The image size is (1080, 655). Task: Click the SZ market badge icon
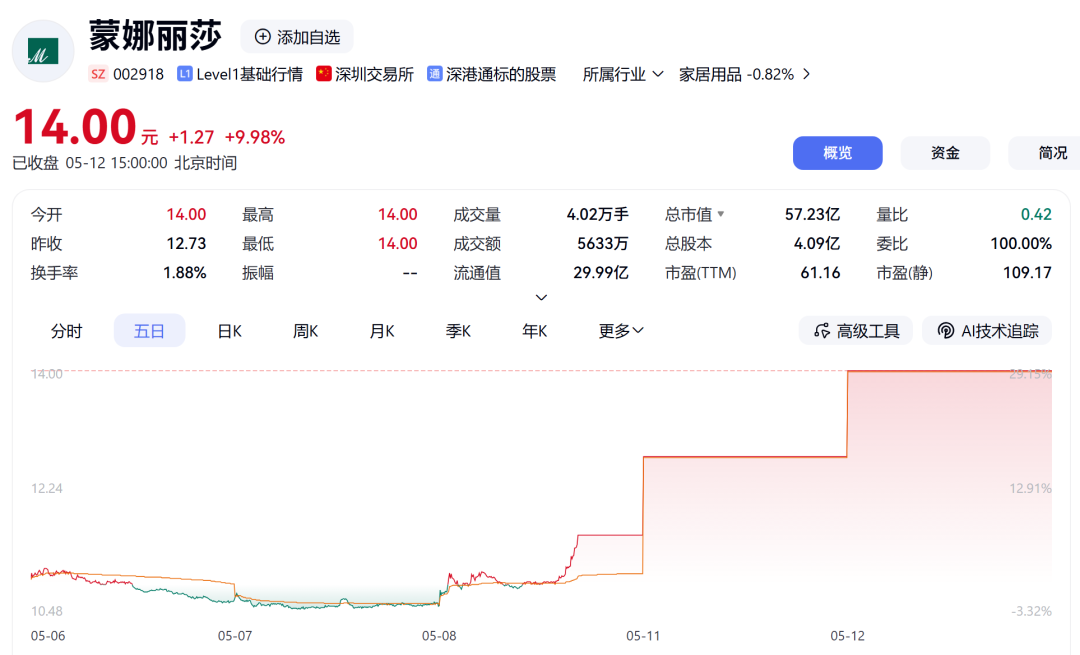[98, 74]
